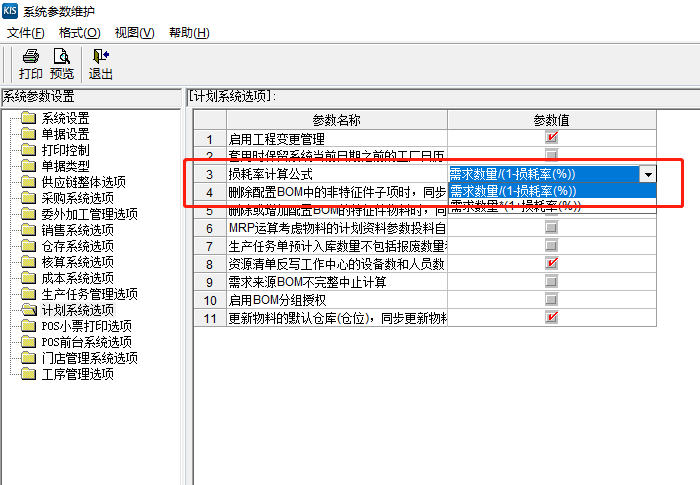Image resolution: width=700 pixels, height=485 pixels.
Task: Select the 仓存系统选项 tree node
Action: [77, 246]
